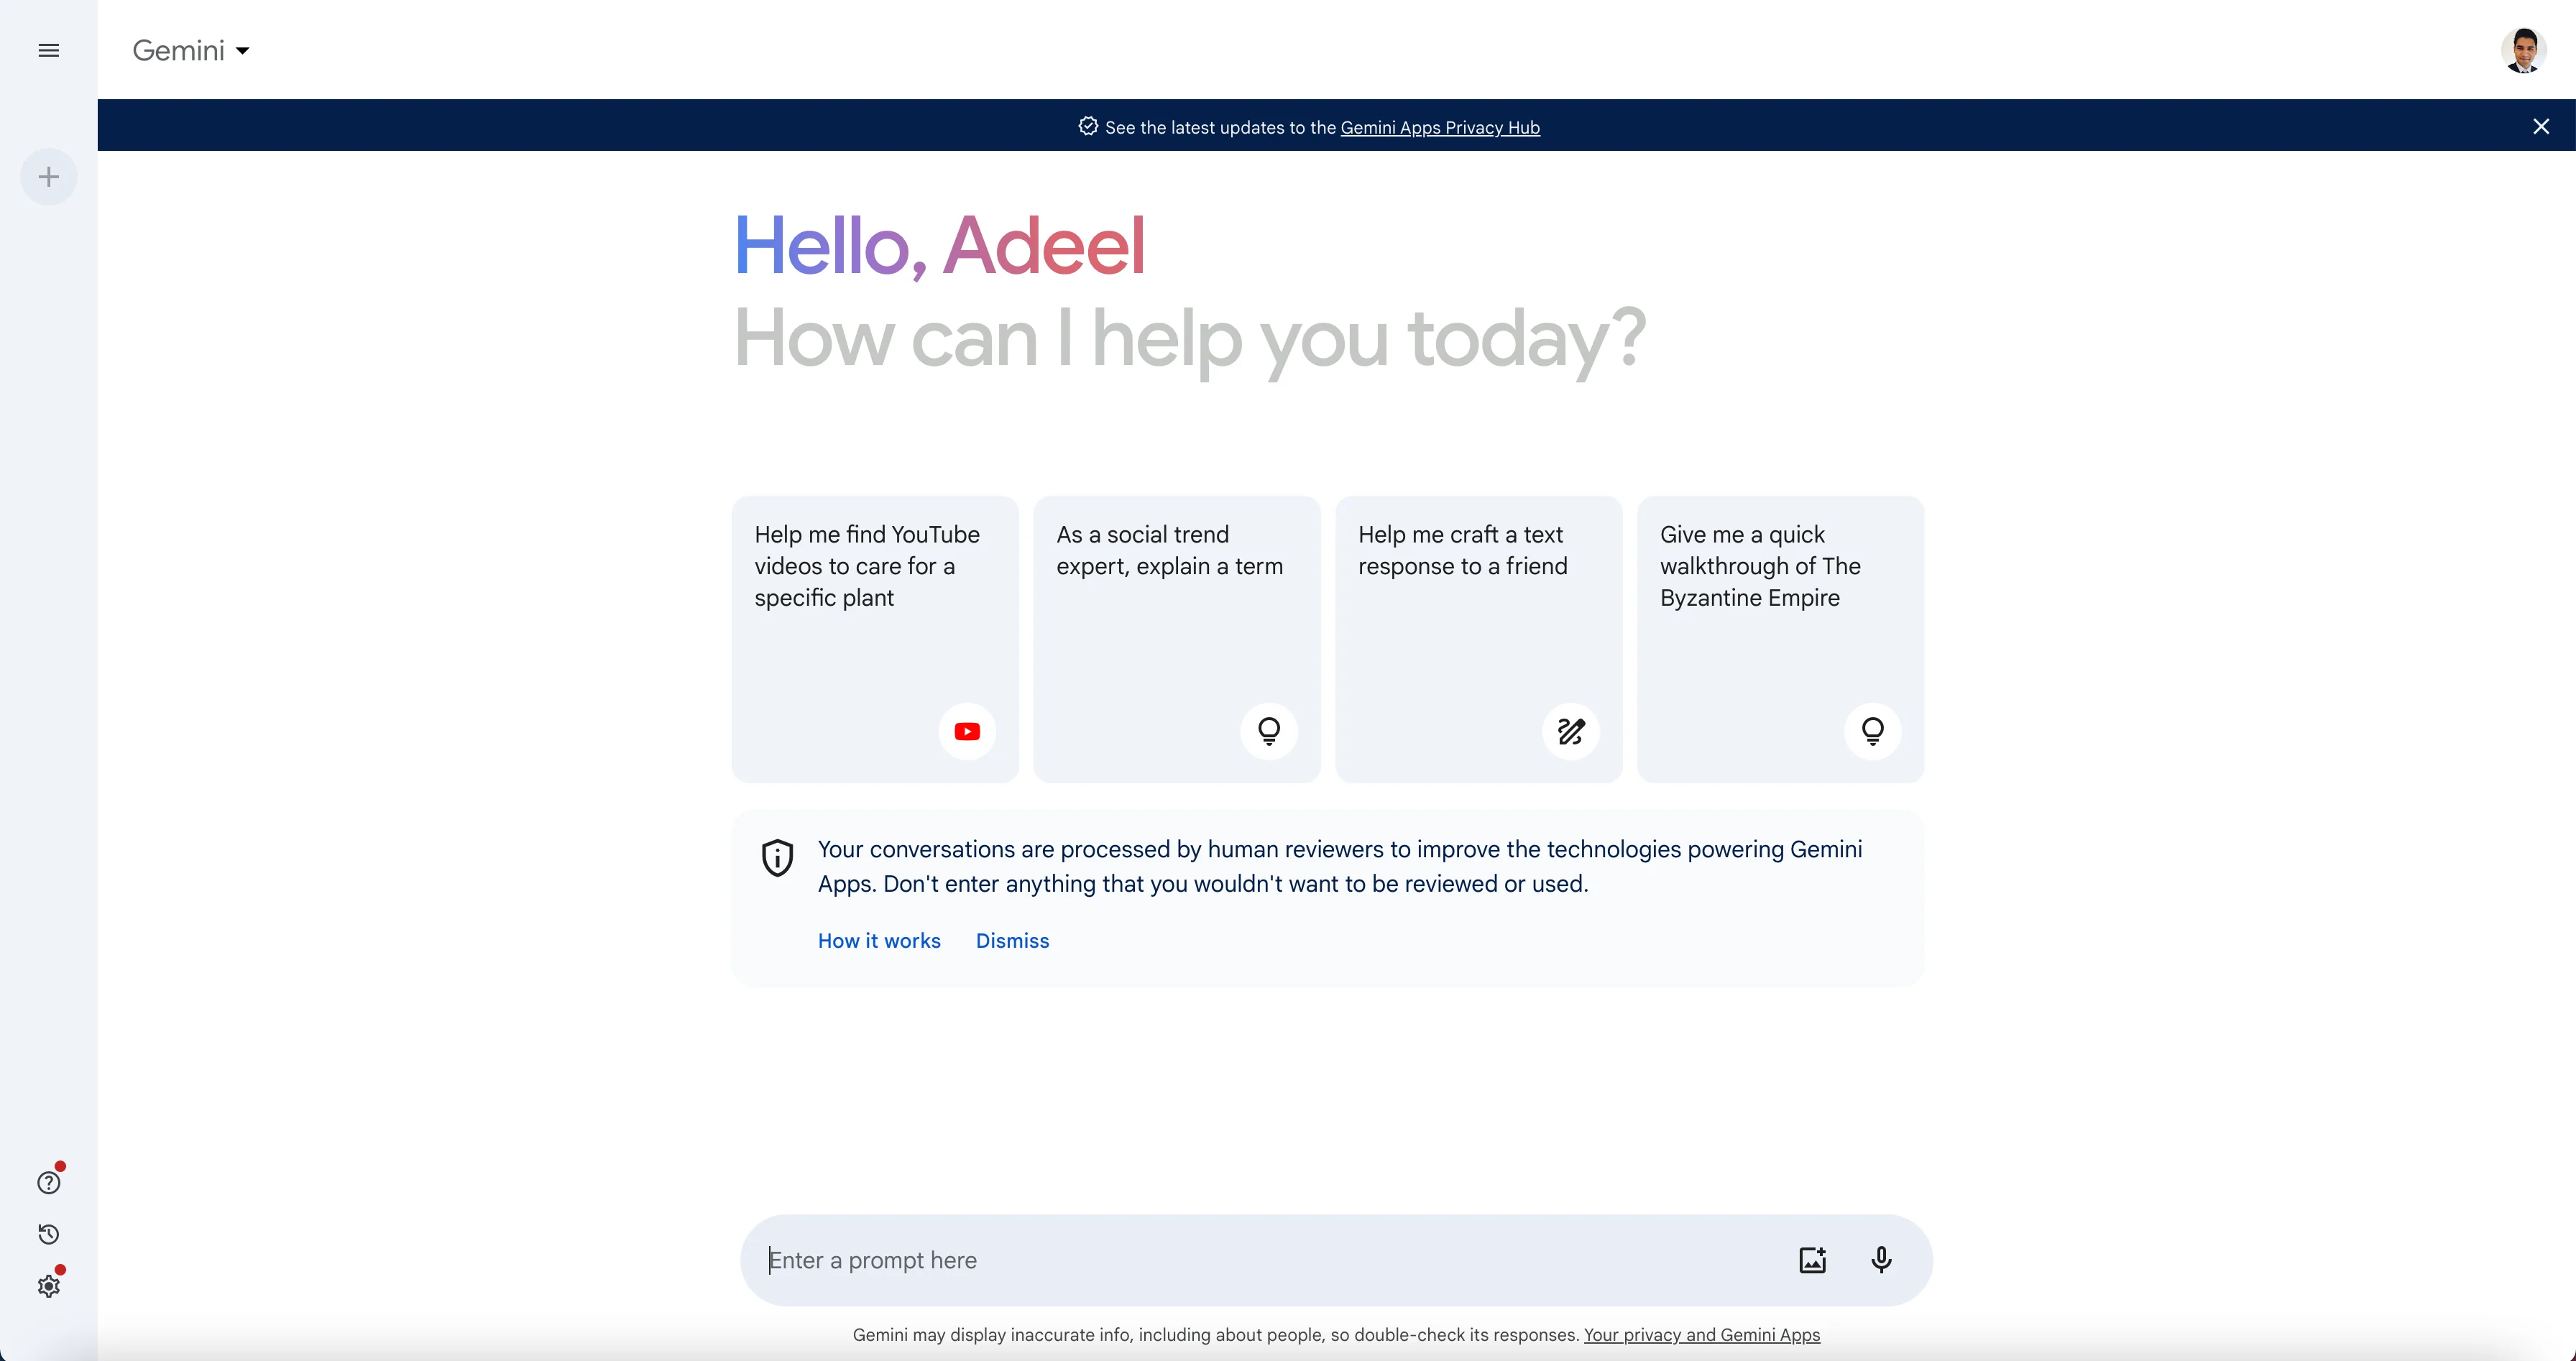Click the YouTube card icon
Screen dimensions: 2576x1361
pyautogui.click(x=966, y=729)
